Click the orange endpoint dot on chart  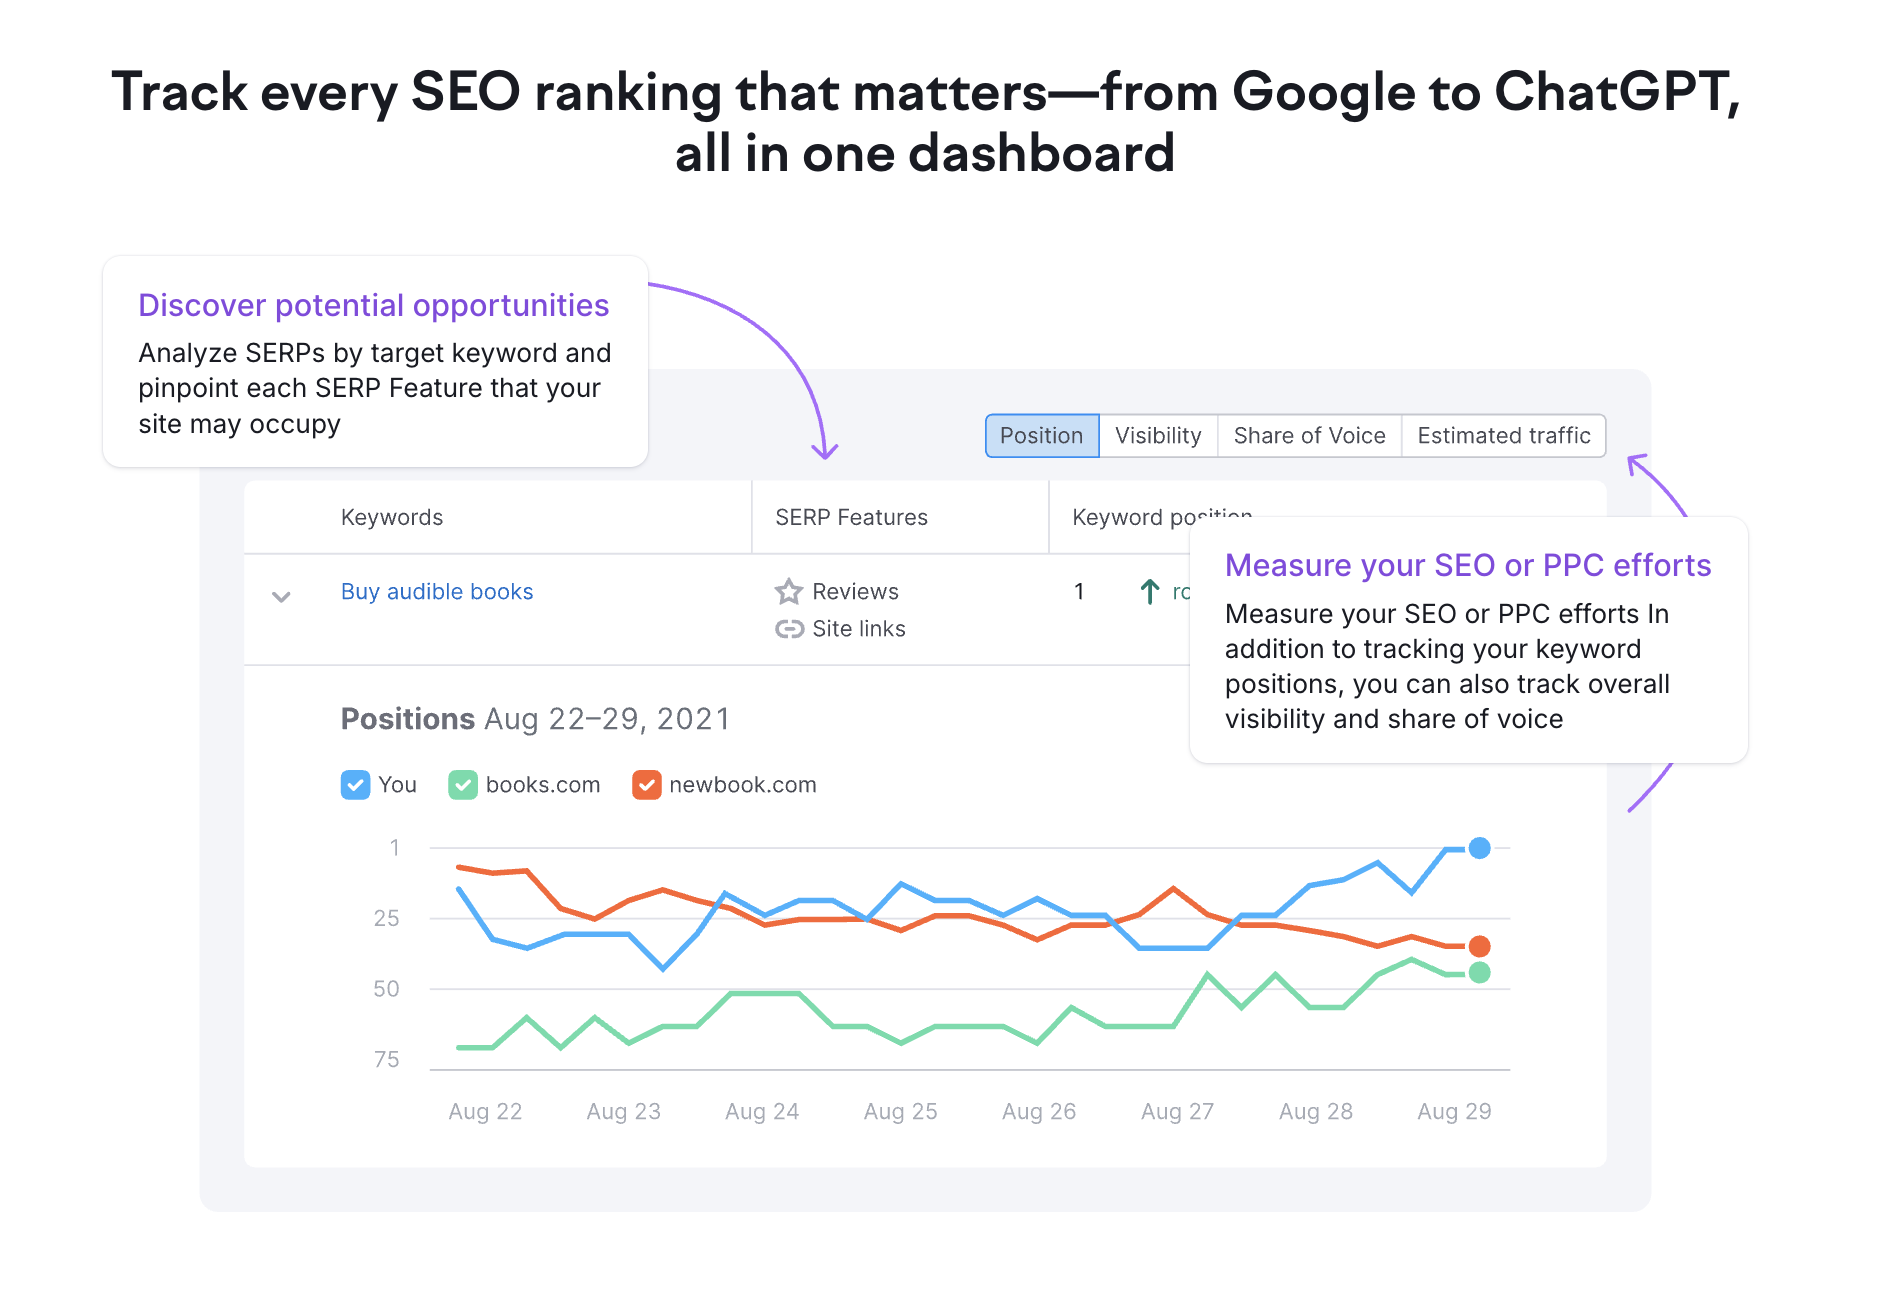(1479, 946)
